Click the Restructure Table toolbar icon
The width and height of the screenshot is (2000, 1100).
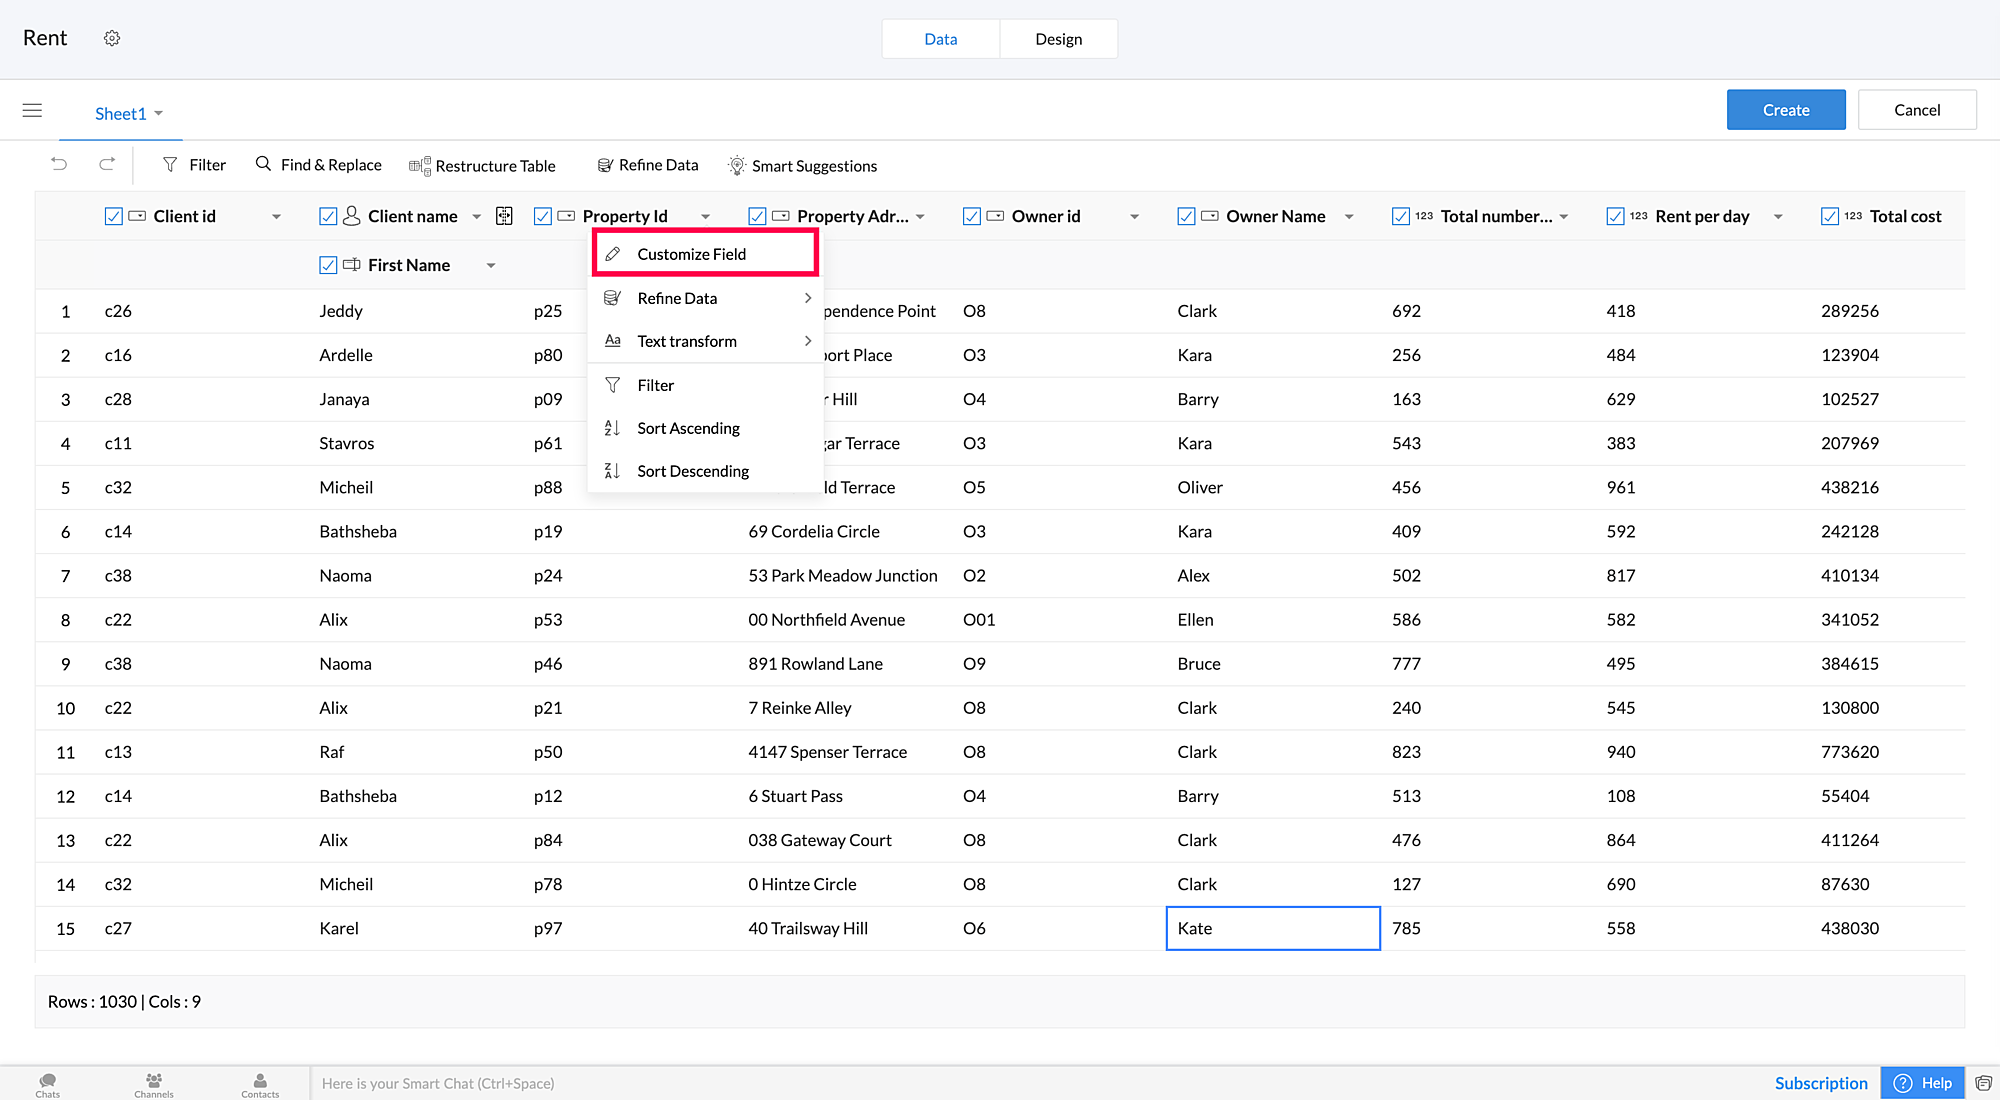420,166
